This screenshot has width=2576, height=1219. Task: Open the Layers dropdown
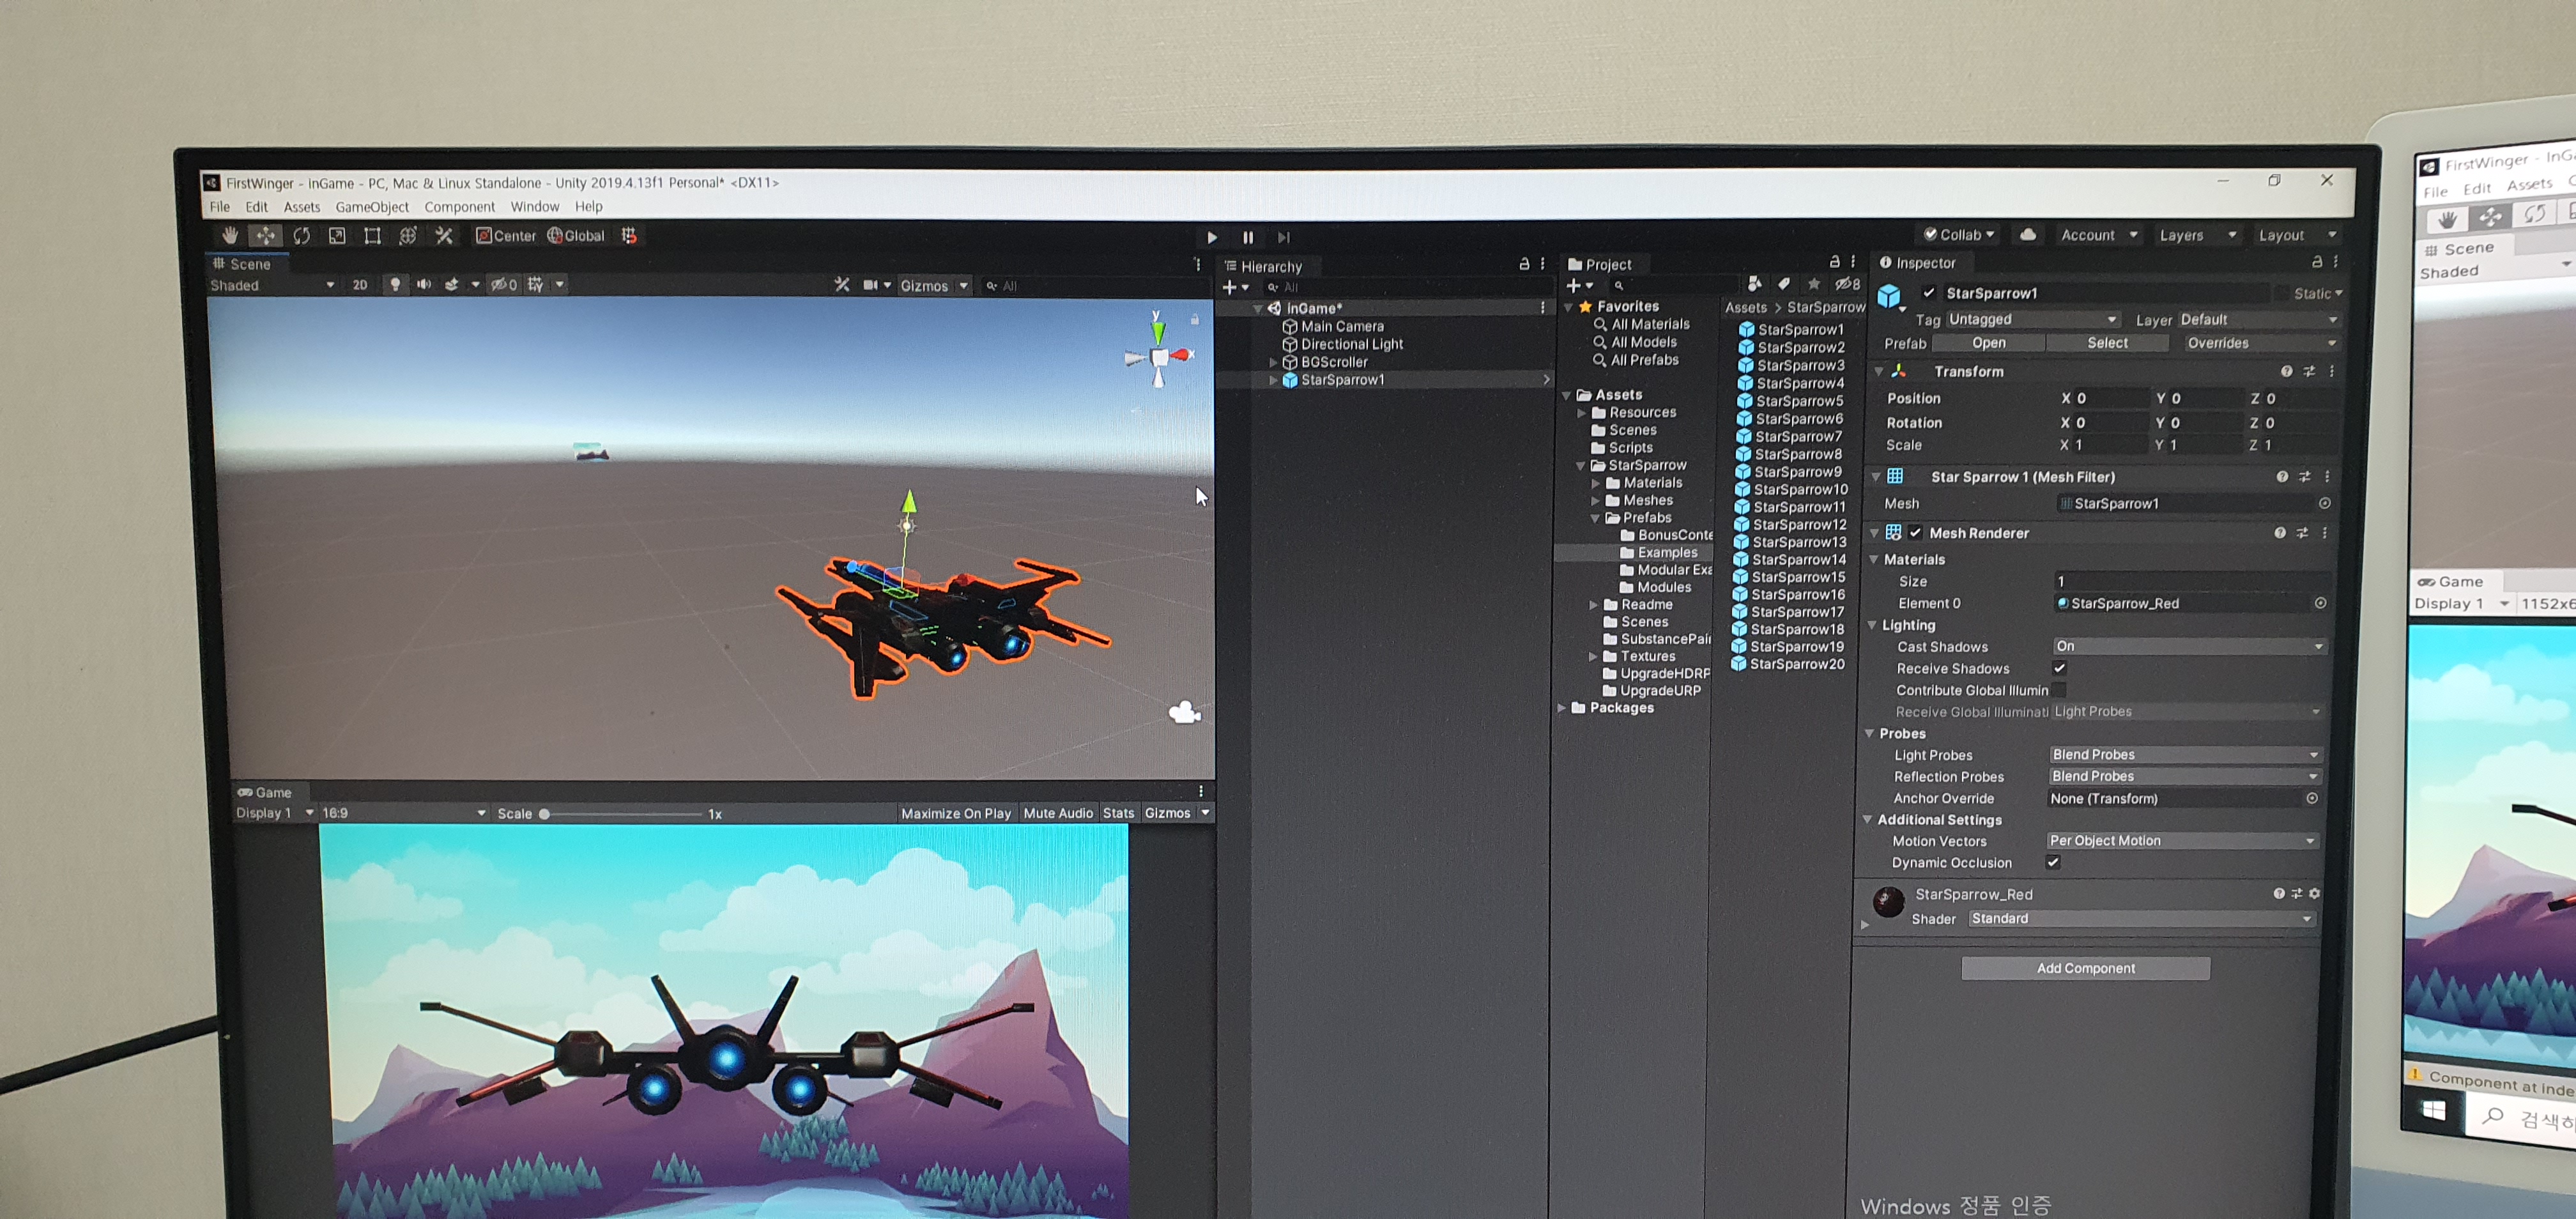pos(2196,235)
